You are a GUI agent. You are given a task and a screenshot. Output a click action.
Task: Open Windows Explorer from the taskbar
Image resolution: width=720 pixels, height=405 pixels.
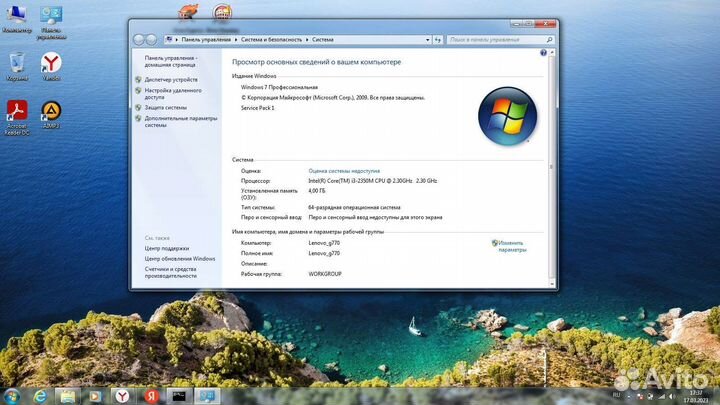68,396
